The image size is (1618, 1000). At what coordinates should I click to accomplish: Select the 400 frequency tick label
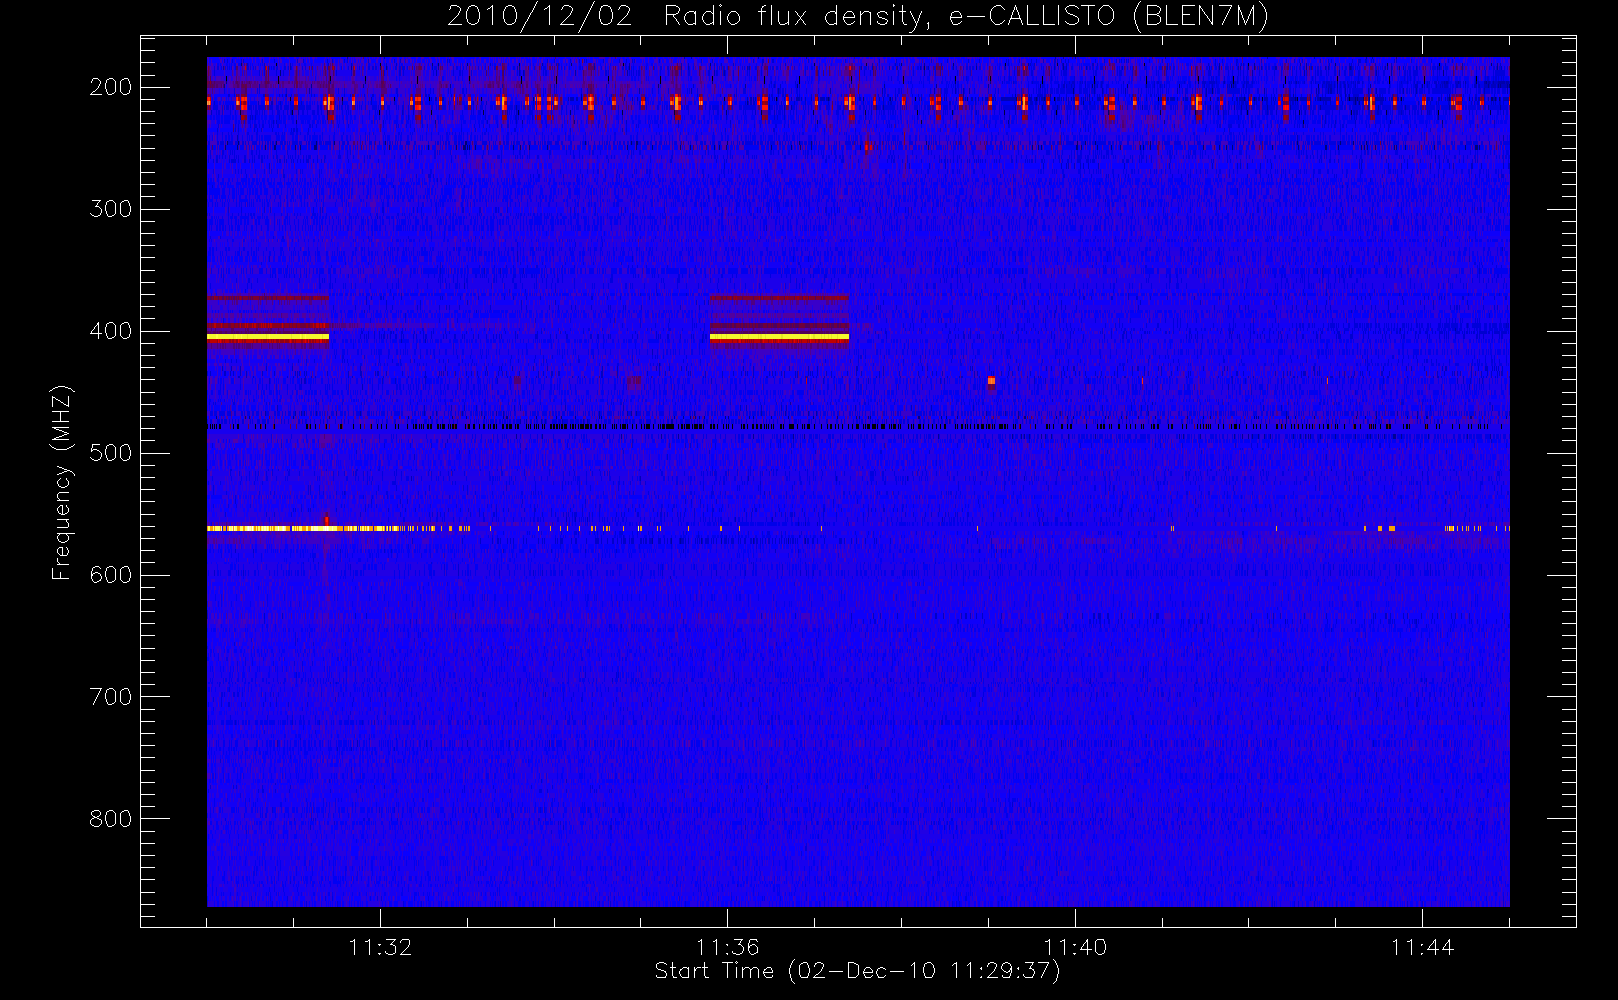pos(111,331)
